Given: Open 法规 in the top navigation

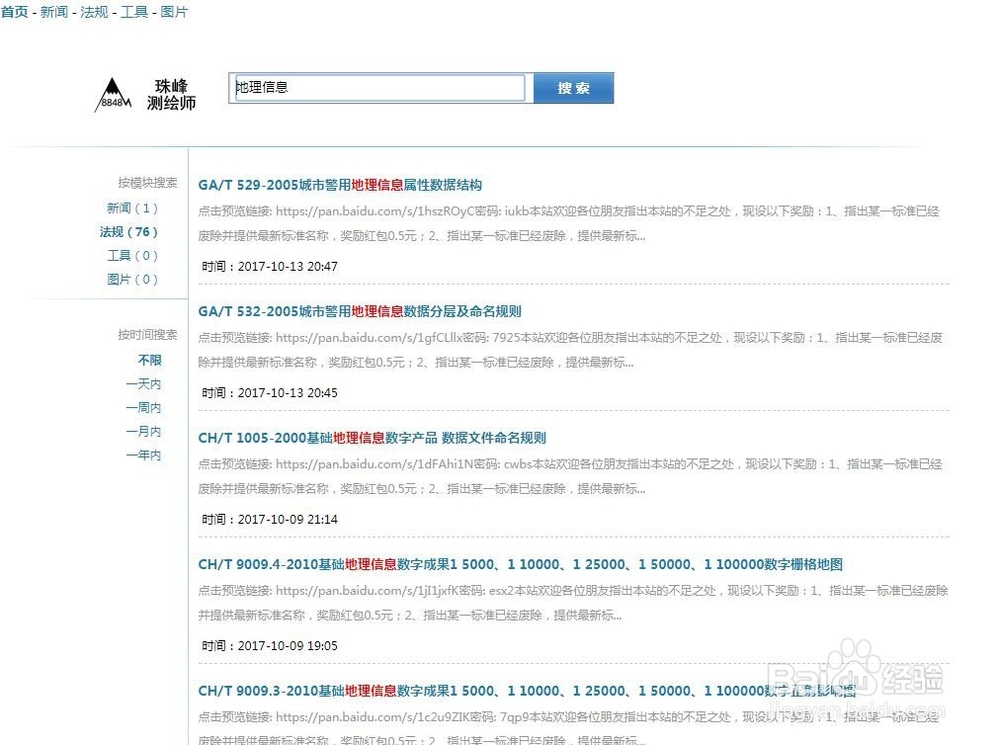Looking at the screenshot, I should [93, 12].
